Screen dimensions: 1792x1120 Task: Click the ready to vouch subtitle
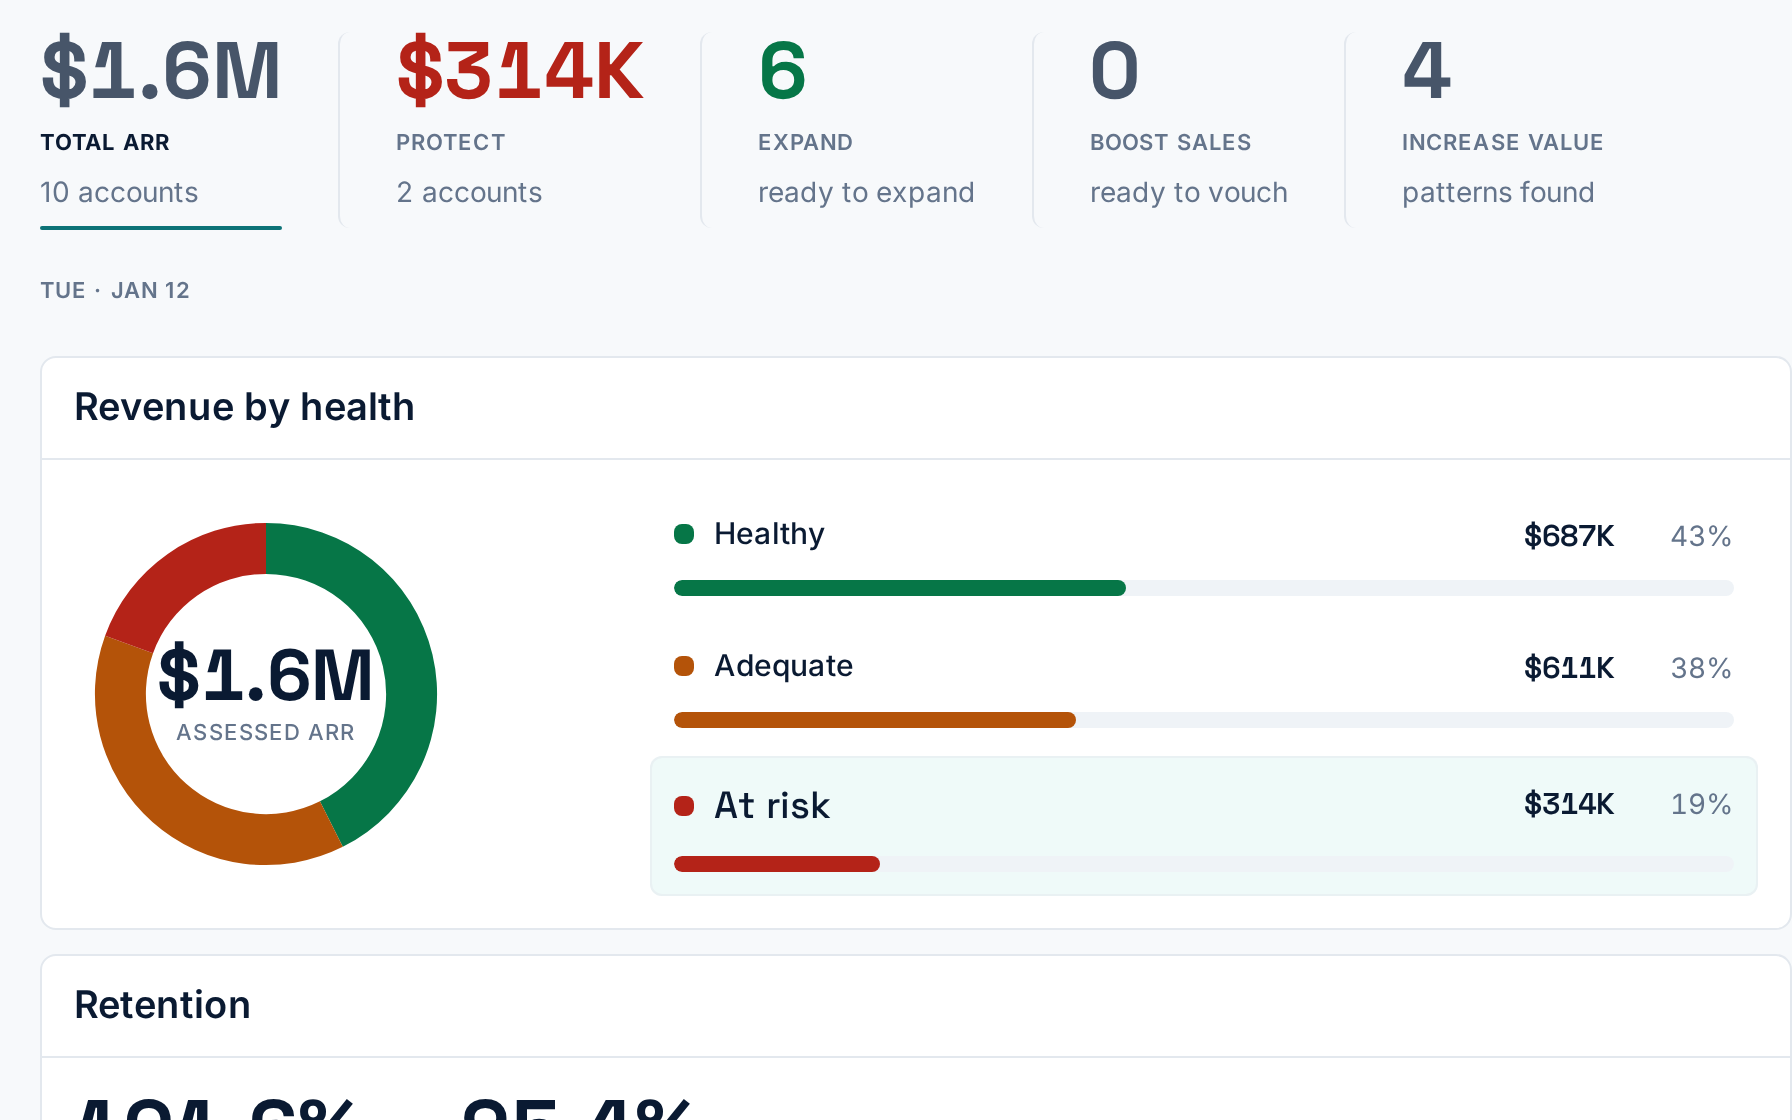tap(1189, 192)
